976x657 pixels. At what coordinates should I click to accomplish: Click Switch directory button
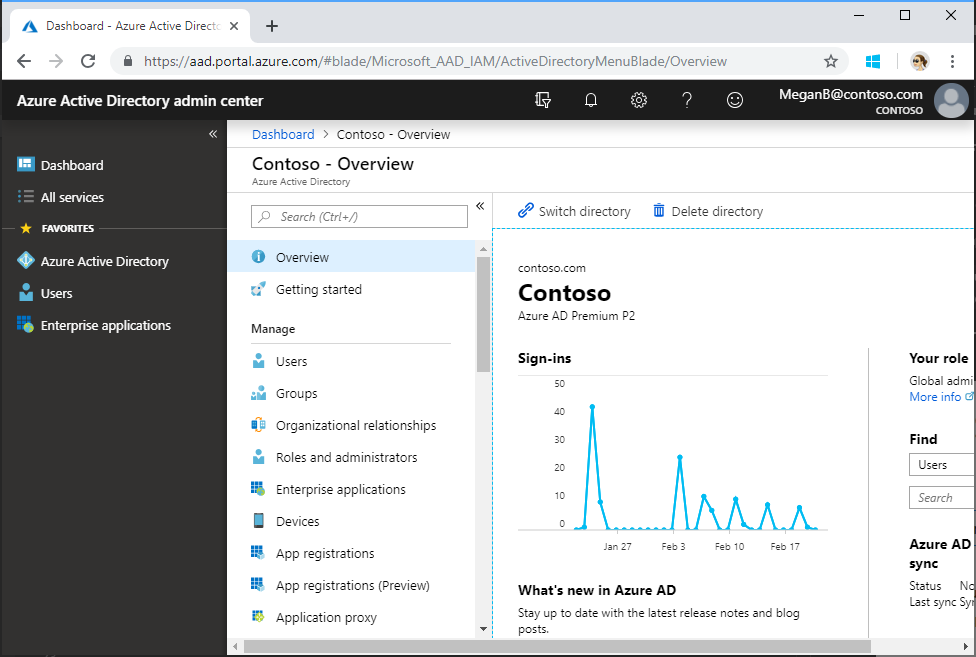(574, 211)
